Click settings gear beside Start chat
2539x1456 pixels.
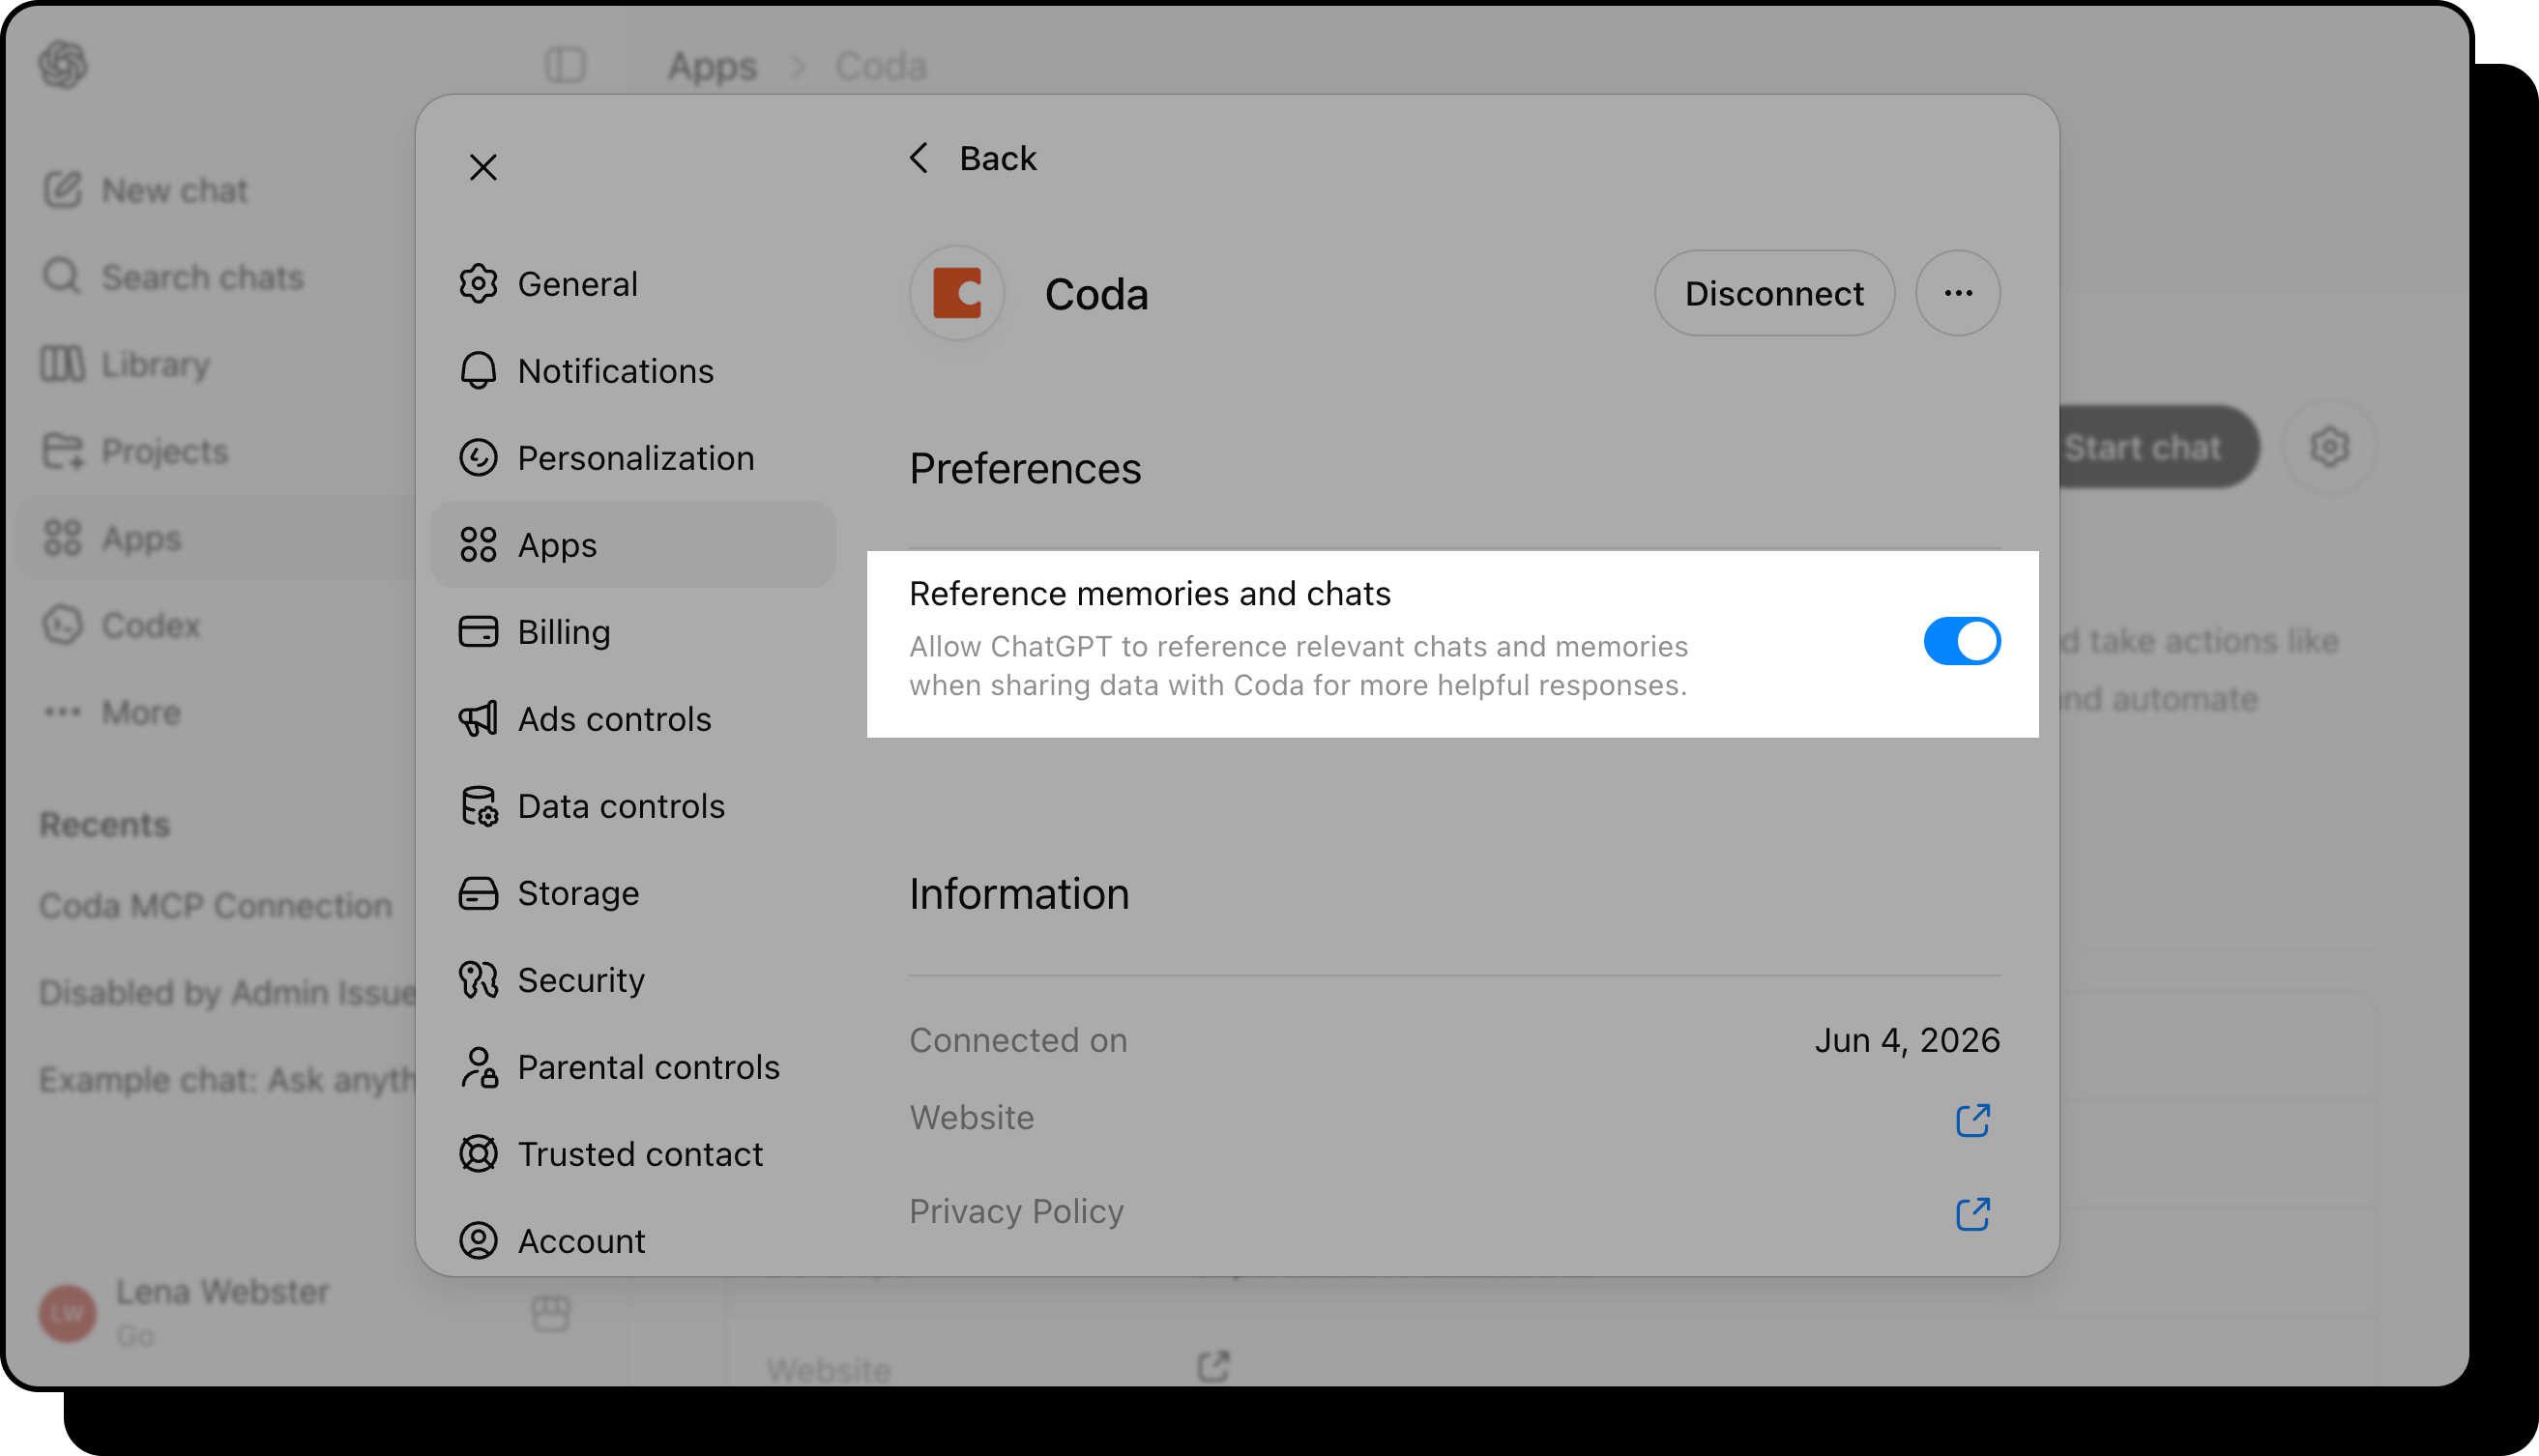click(x=2329, y=447)
